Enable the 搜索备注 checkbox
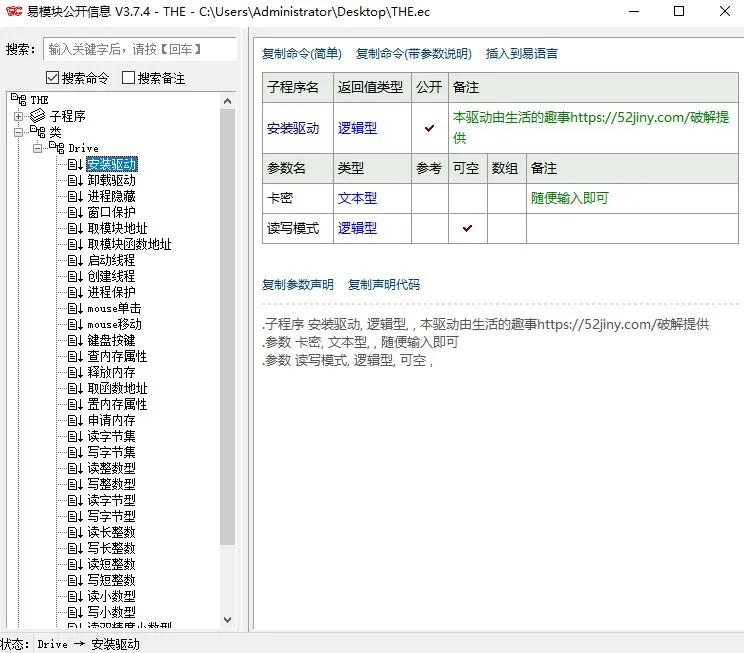744x653 pixels. click(128, 77)
